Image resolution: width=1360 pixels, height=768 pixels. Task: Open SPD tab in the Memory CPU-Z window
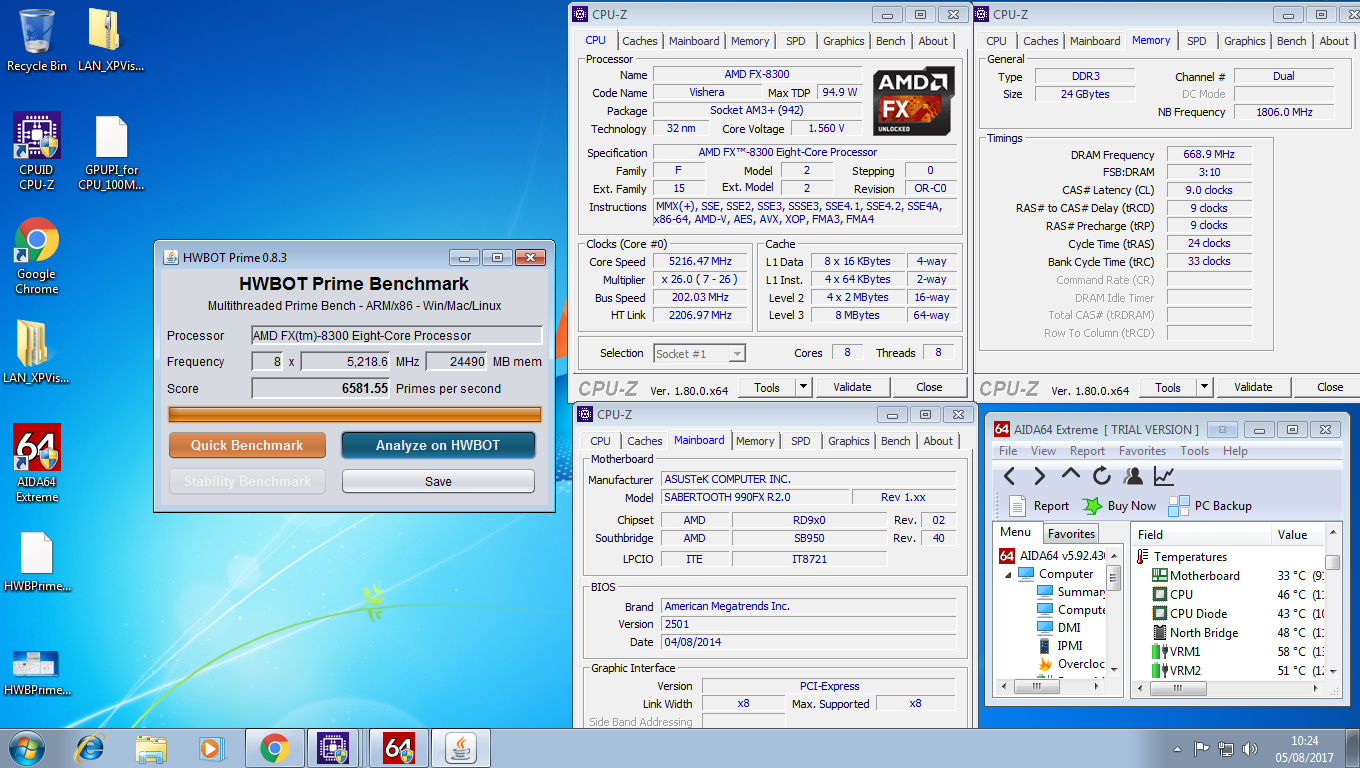point(1196,41)
